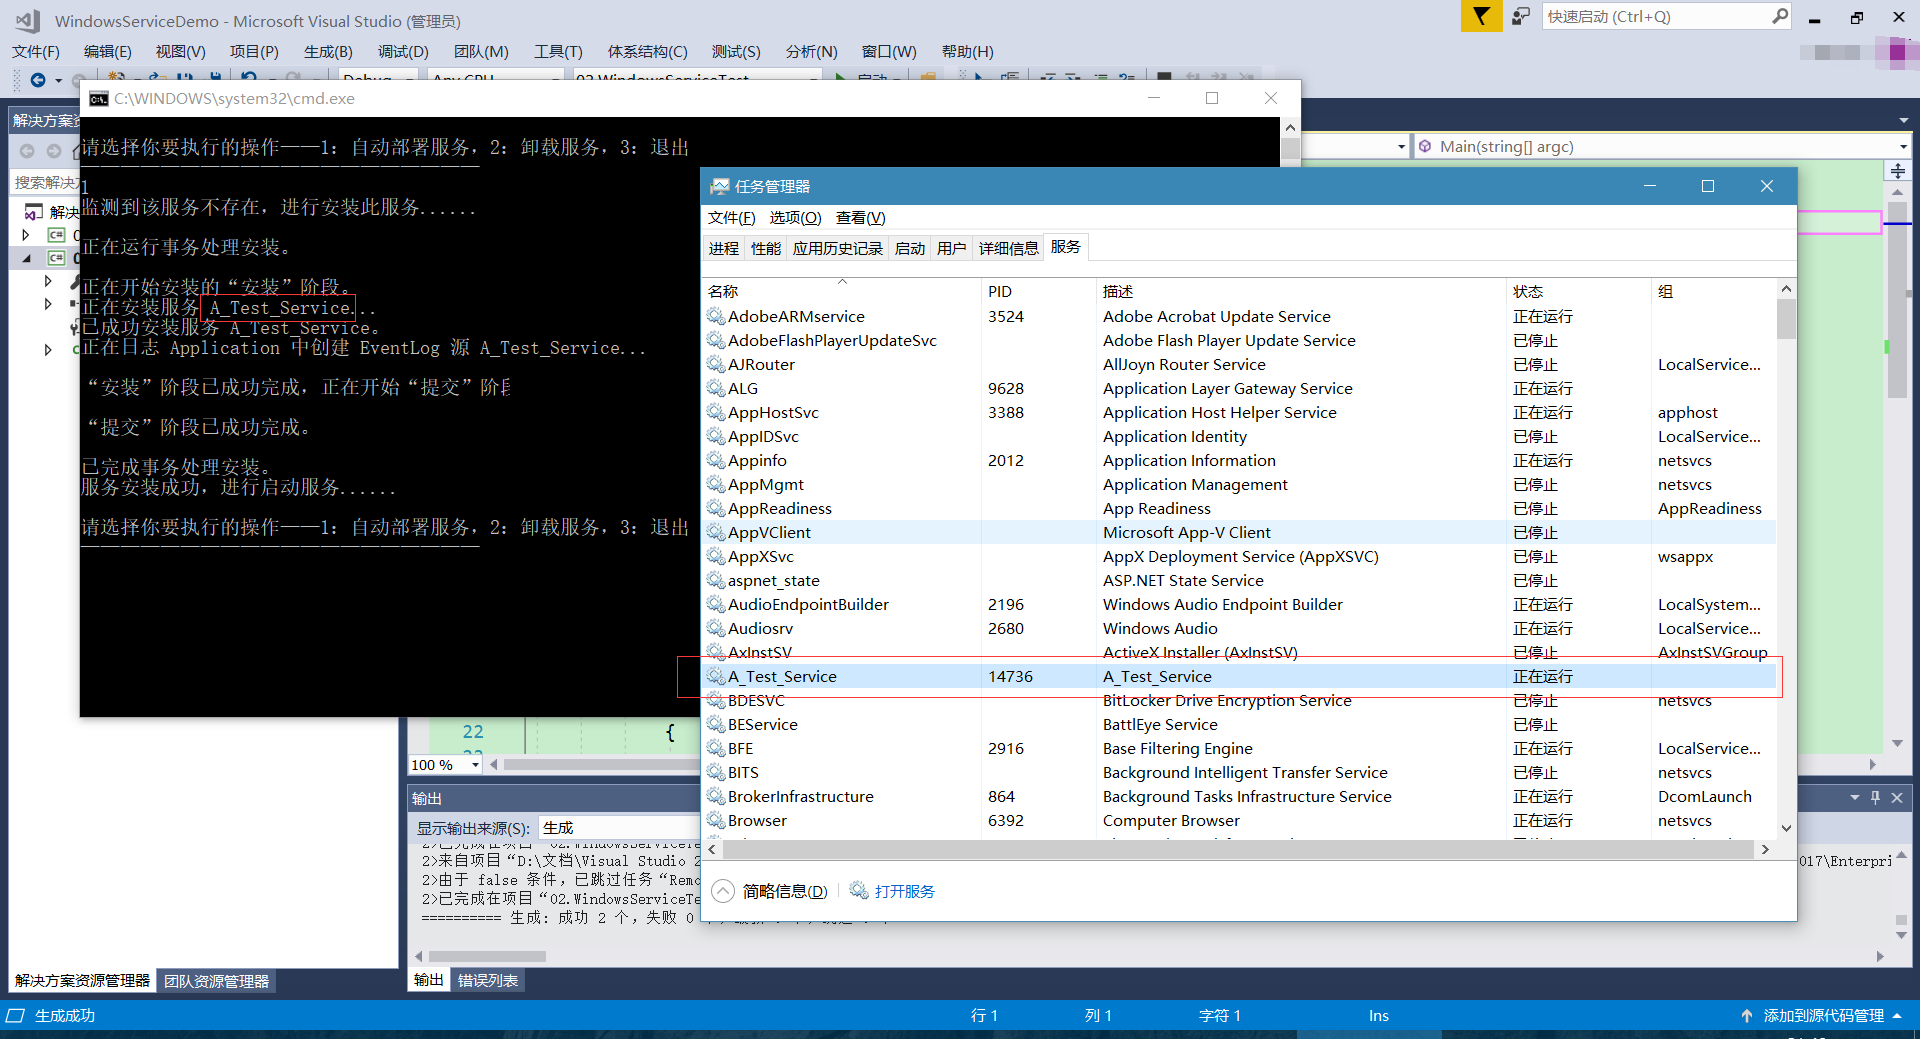Open the 文件(F) menu in Visual Studio

36,51
